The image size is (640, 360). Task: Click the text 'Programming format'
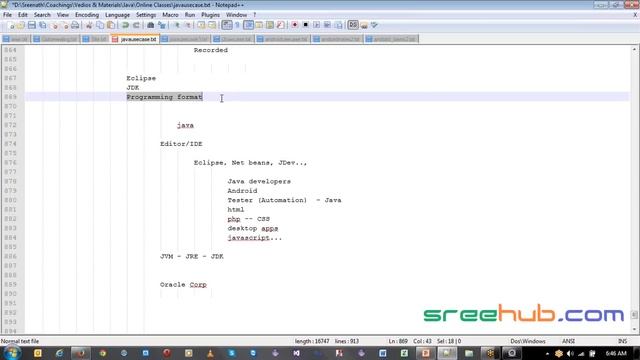(x=164, y=97)
